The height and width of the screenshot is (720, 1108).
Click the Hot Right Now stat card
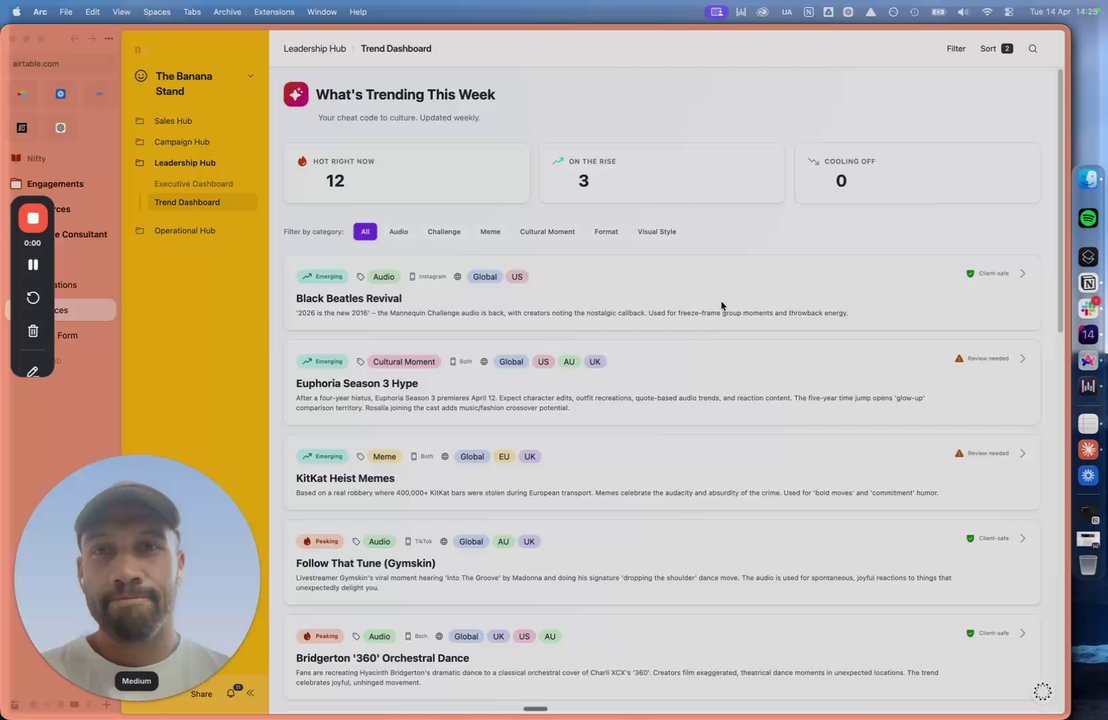(406, 173)
